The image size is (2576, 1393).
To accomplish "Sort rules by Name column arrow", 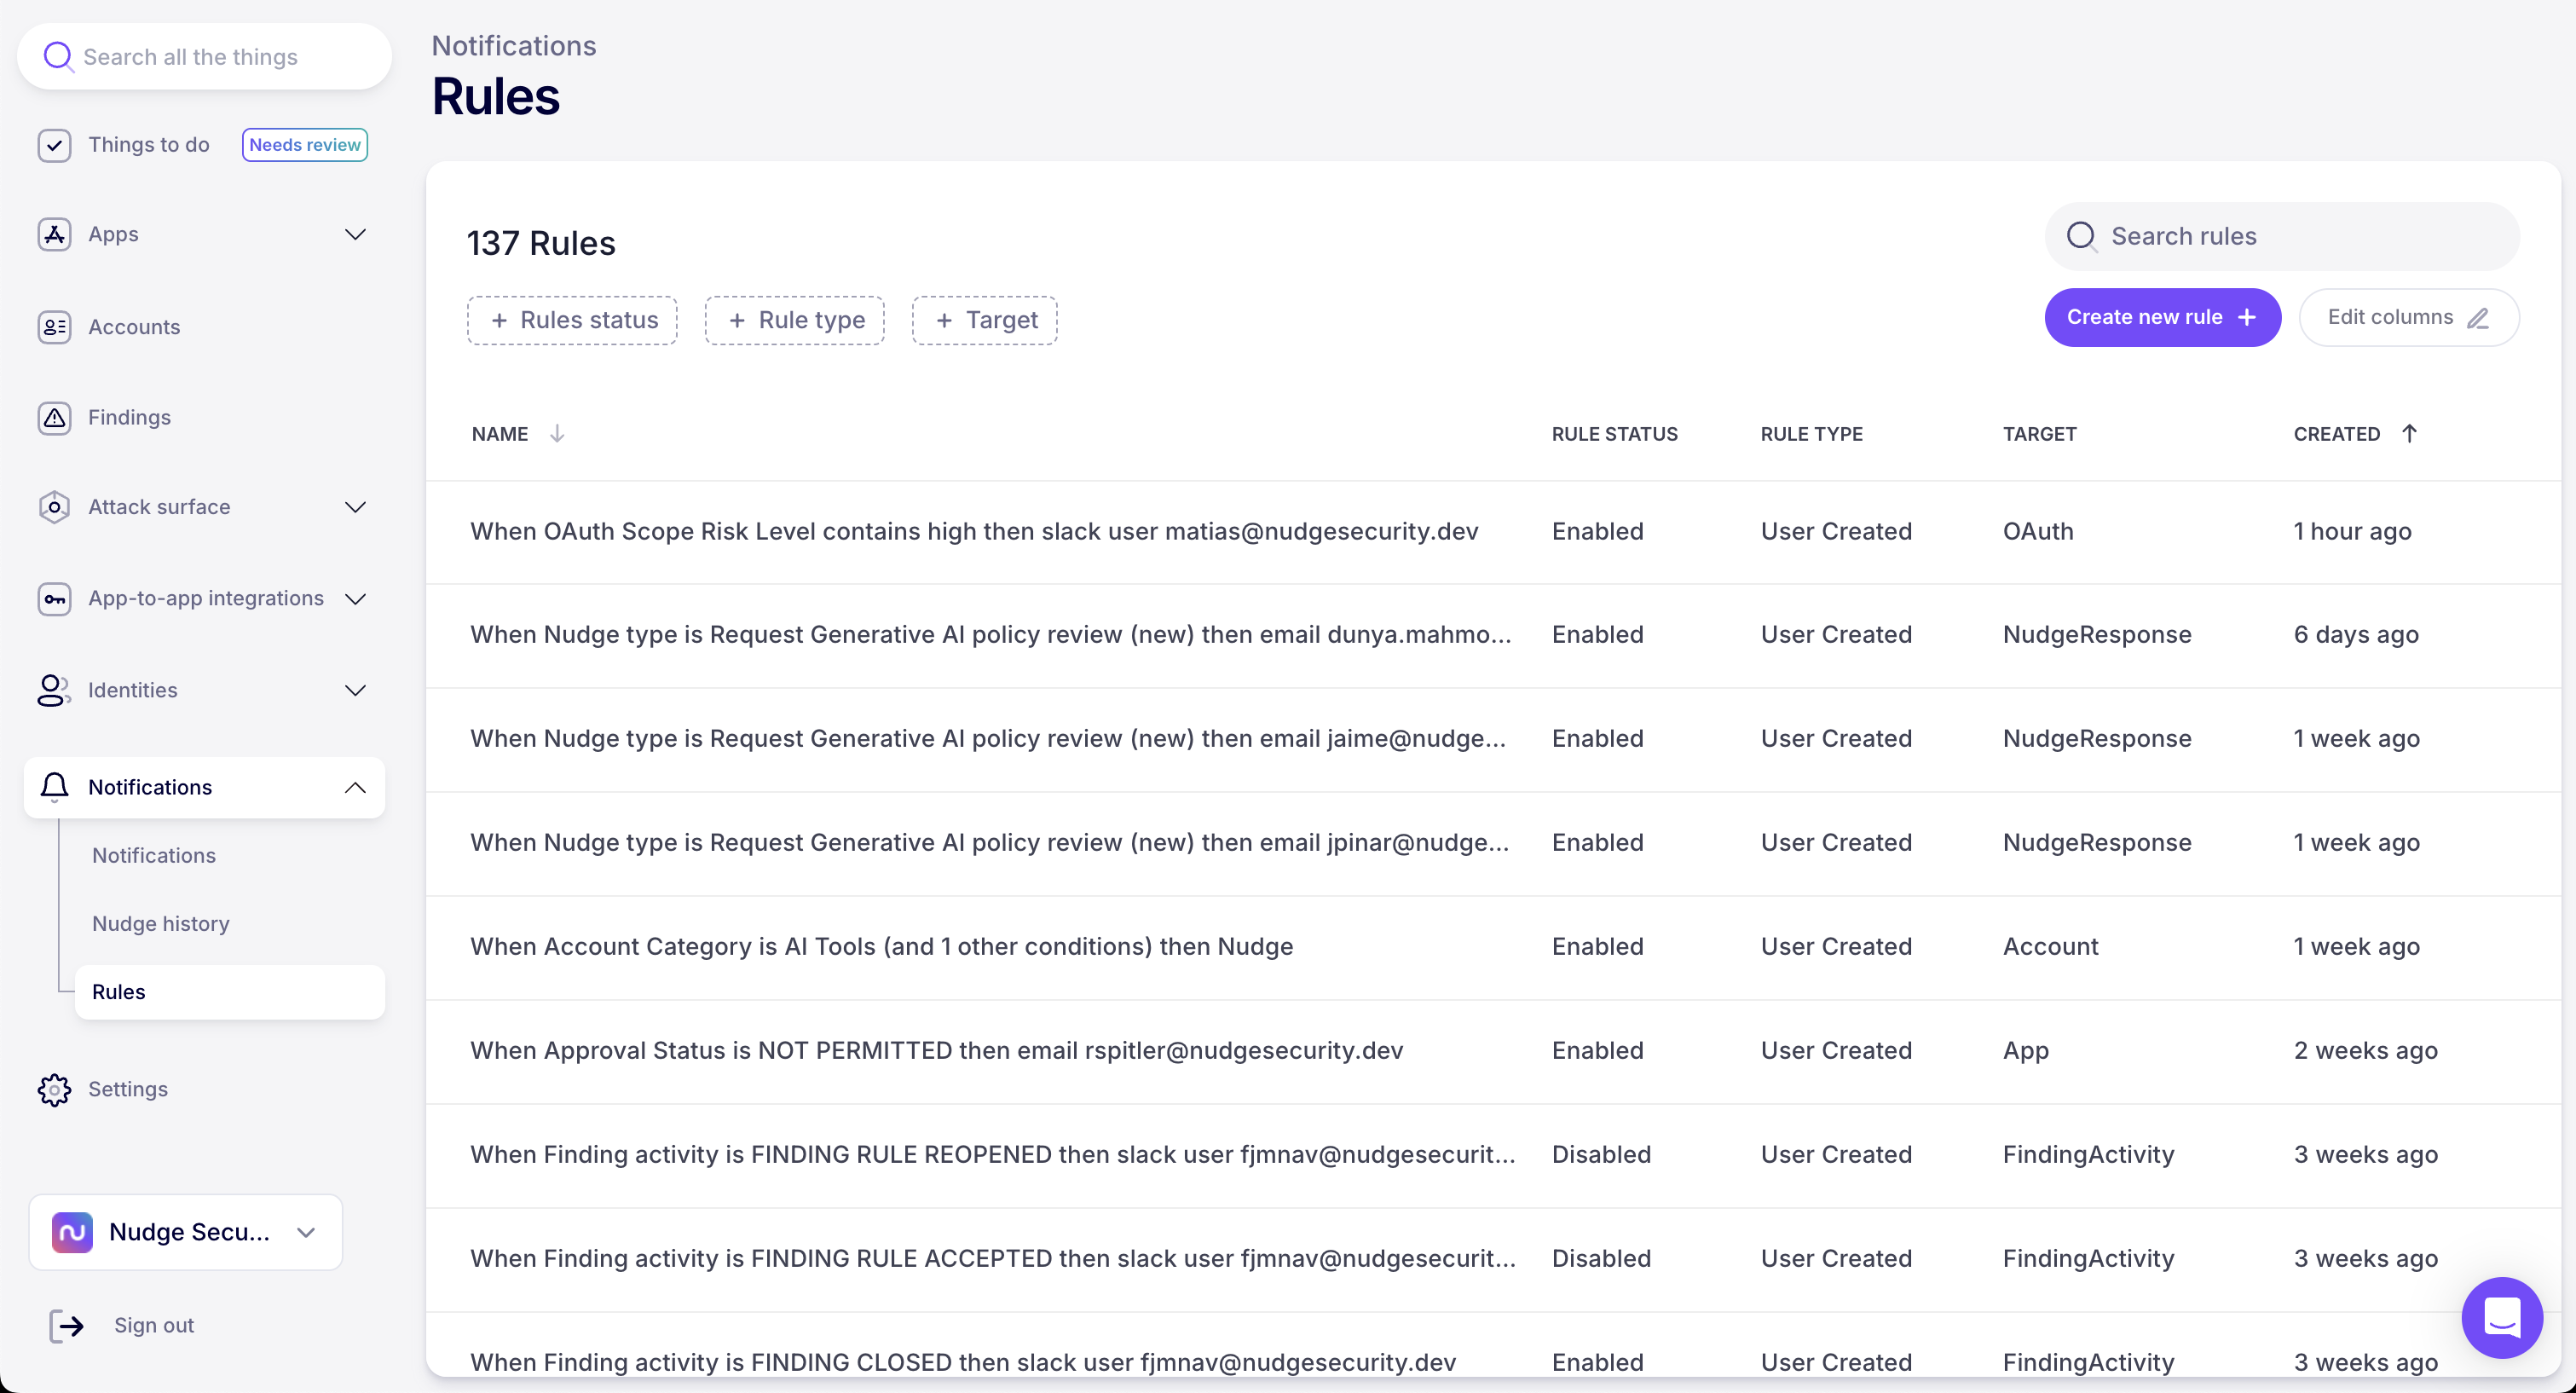I will [557, 433].
